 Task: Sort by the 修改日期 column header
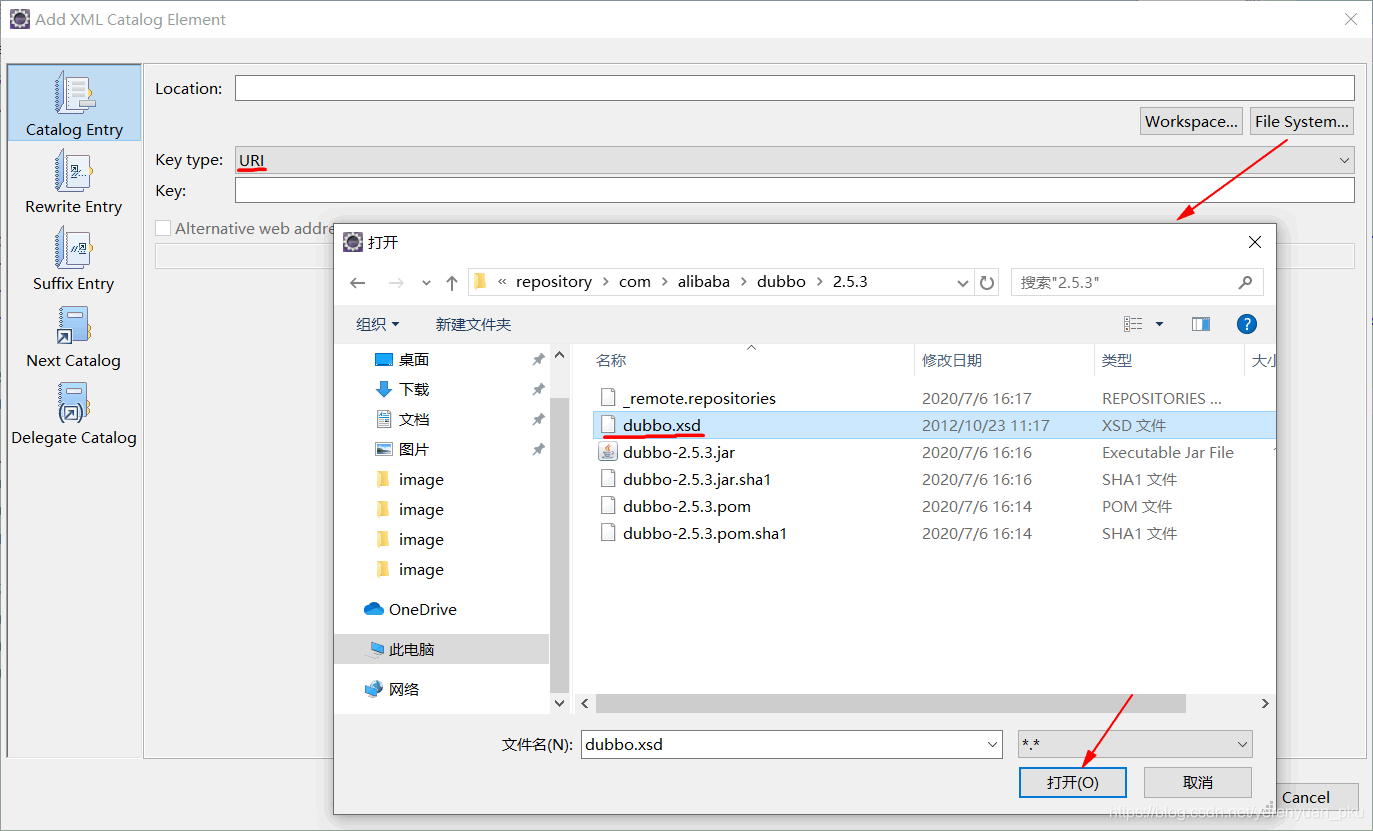point(952,360)
